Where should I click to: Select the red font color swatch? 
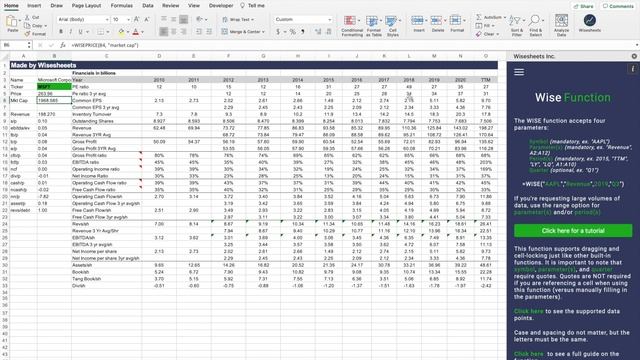click(x=136, y=32)
